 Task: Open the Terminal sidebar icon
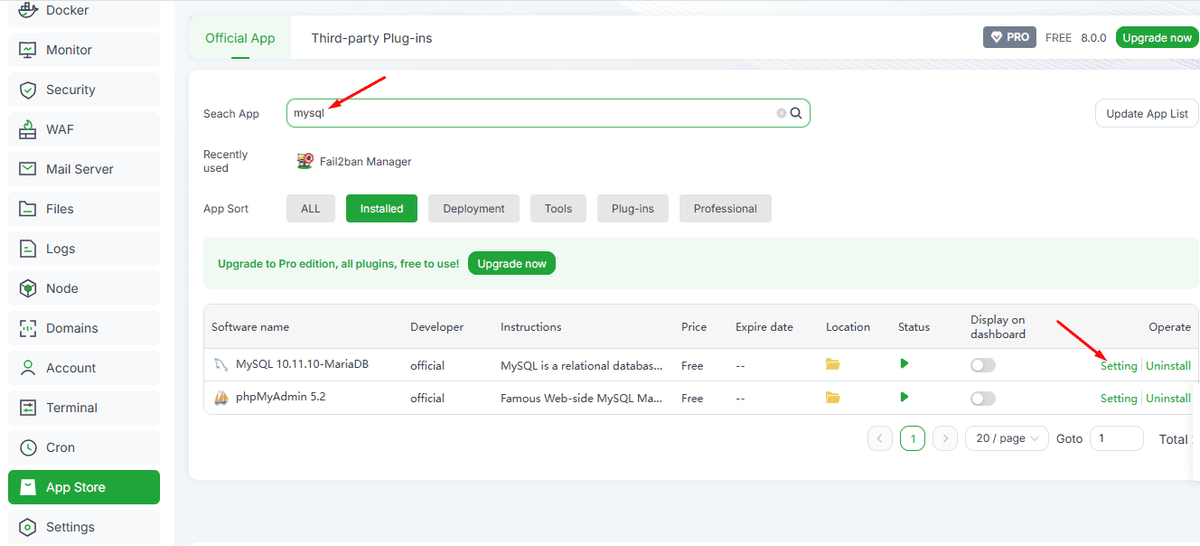click(x=28, y=408)
